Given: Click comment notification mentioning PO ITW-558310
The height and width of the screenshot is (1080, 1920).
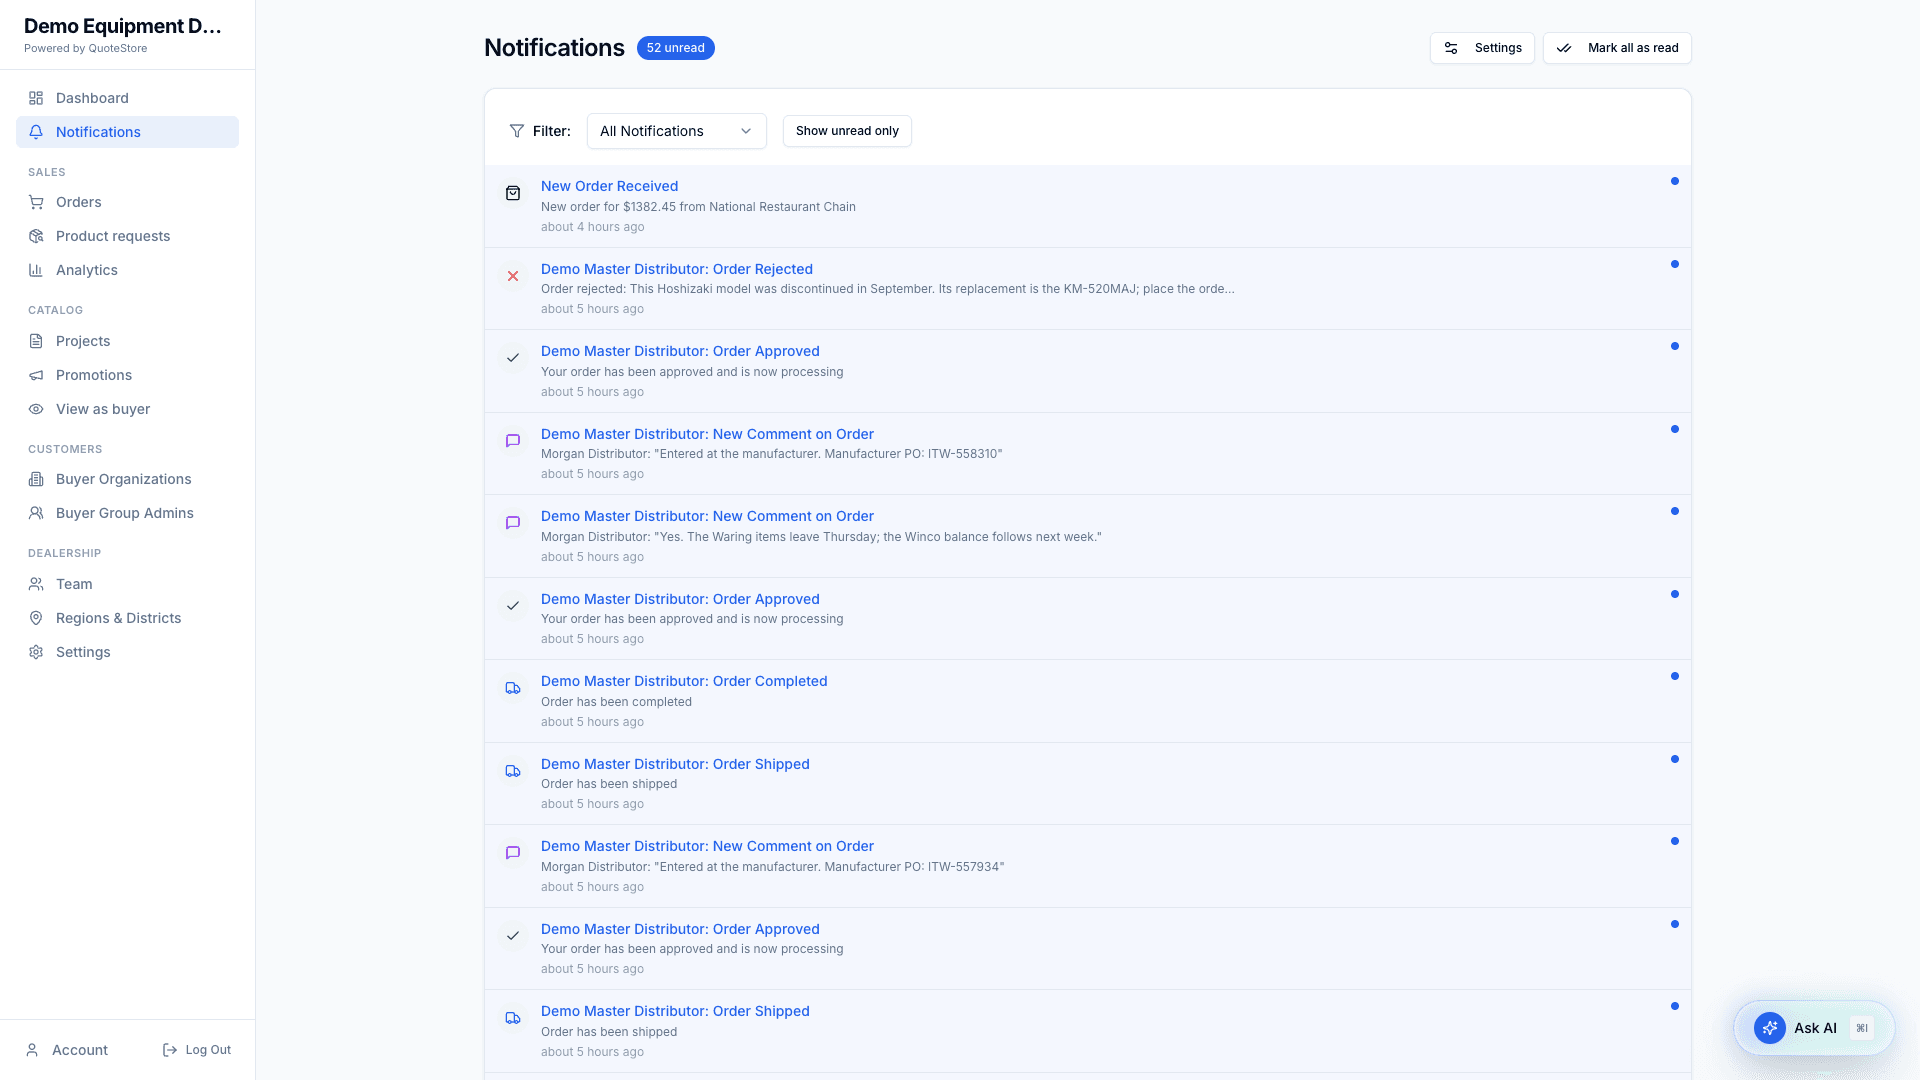Looking at the screenshot, I should point(1088,454).
